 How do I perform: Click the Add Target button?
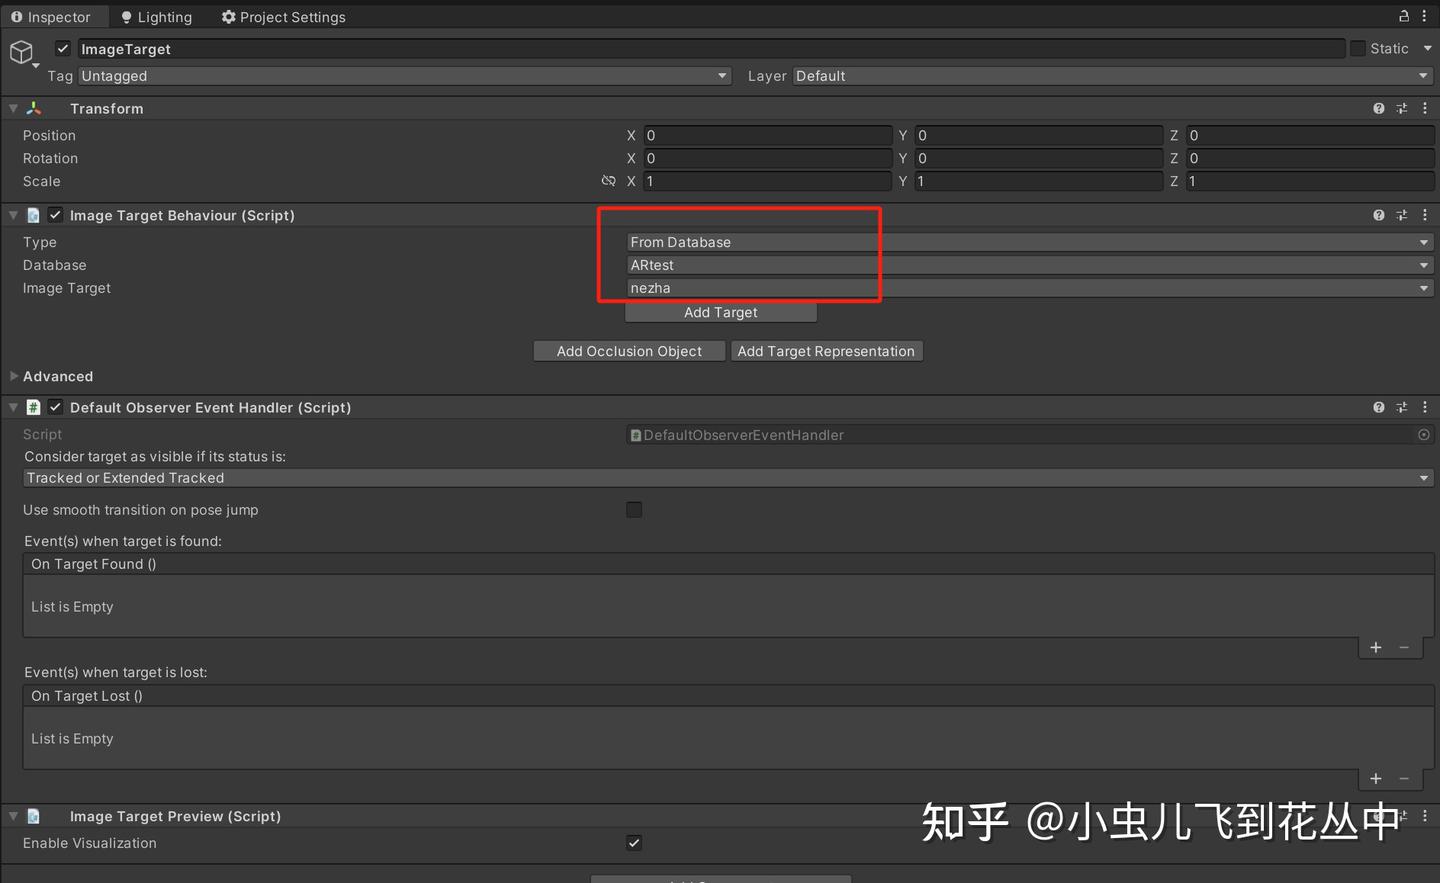click(720, 312)
